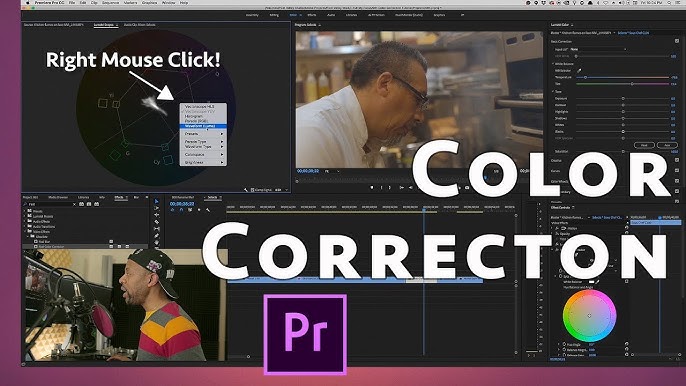
Task: Toggle the 32-bit Color effects filter icon
Action: (89, 204)
